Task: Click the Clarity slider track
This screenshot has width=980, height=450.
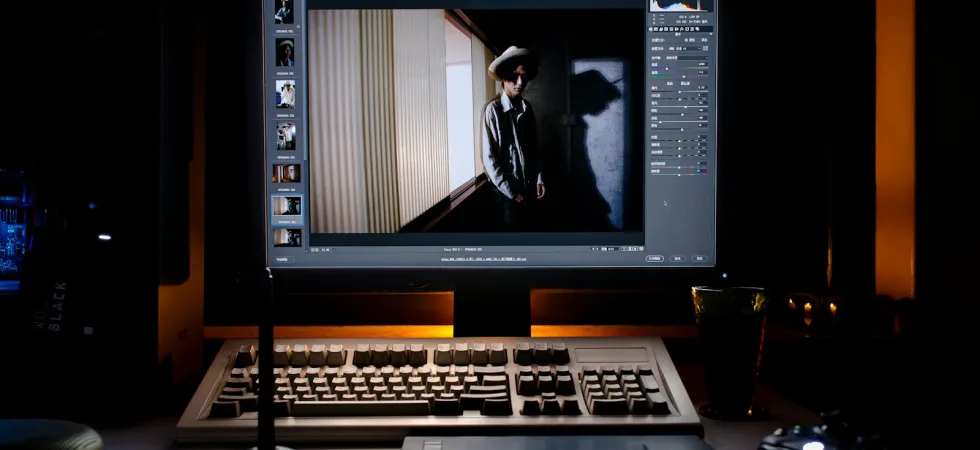Action: point(679,148)
